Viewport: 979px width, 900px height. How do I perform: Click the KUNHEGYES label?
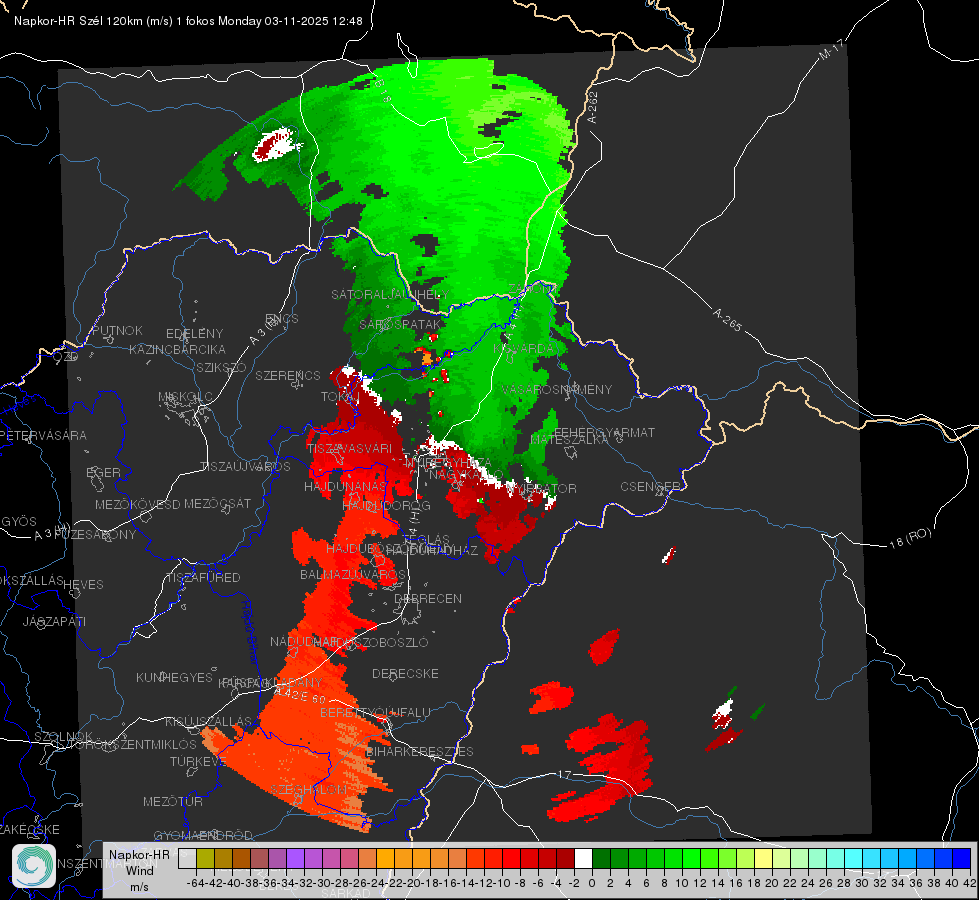tap(174, 678)
